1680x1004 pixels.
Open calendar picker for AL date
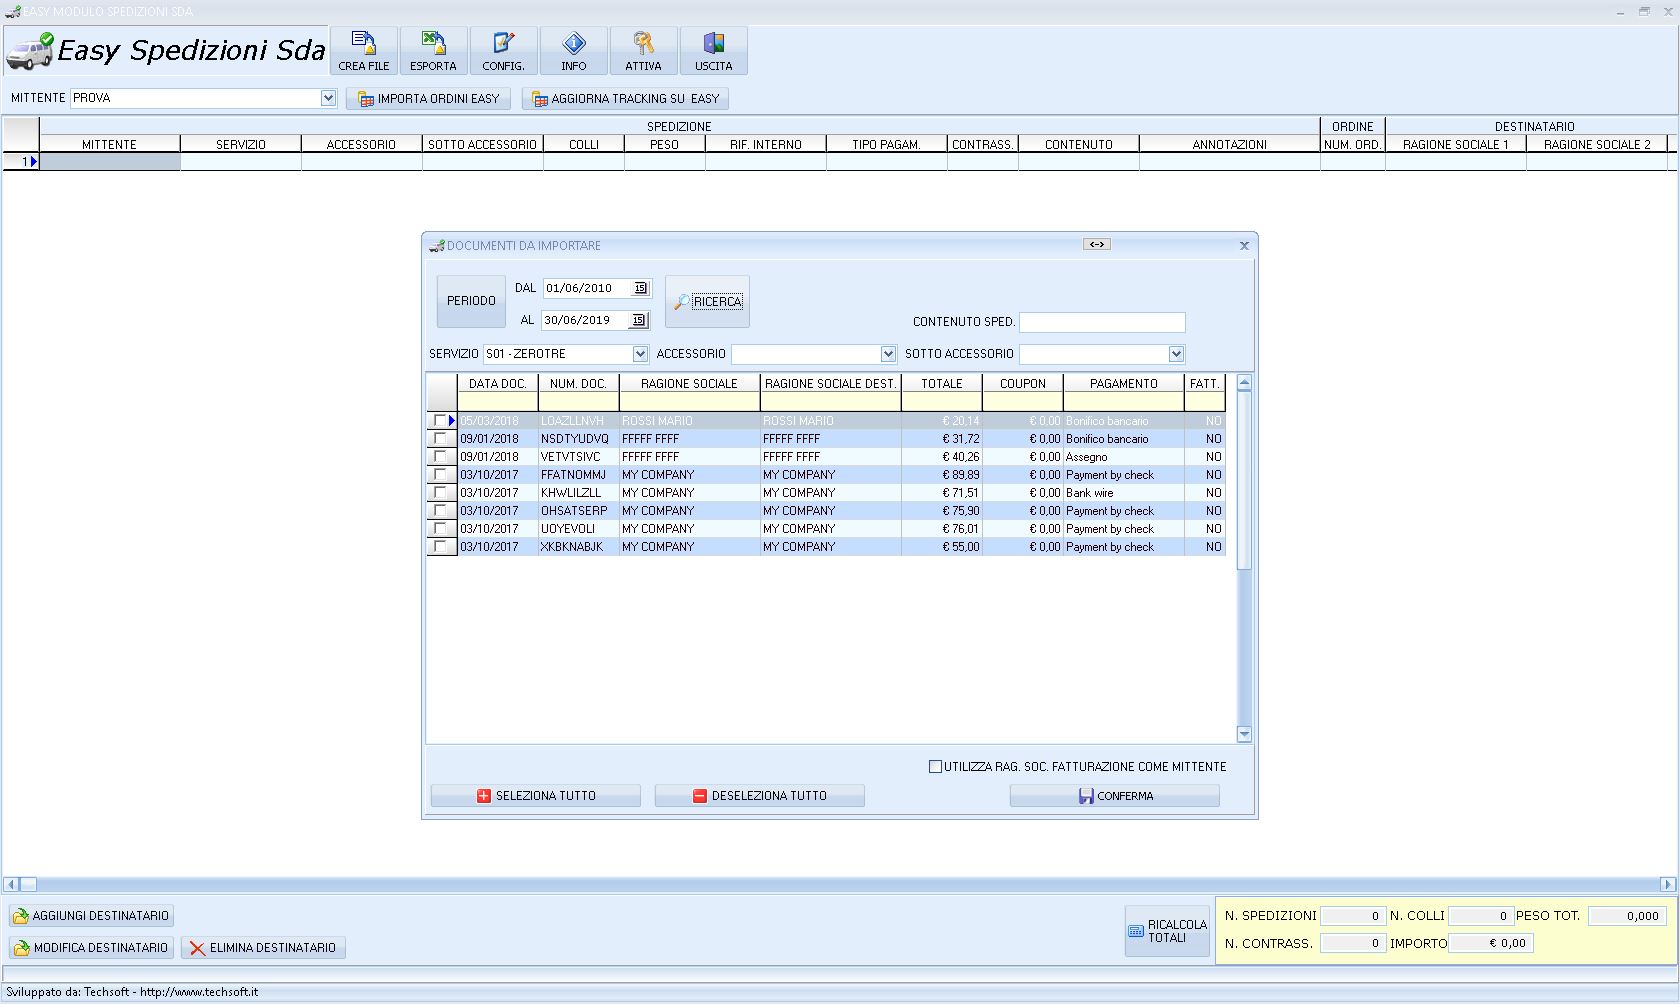pos(639,321)
